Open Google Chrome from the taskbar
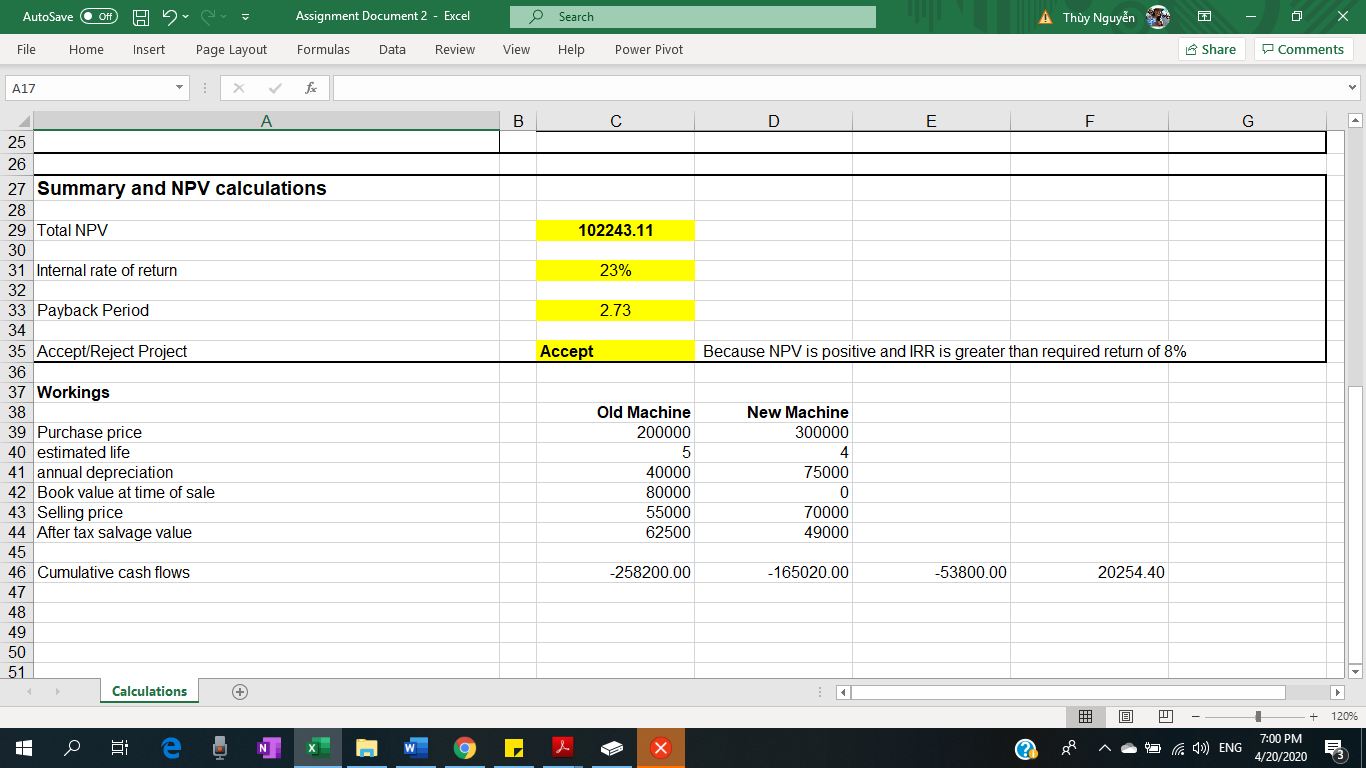The width and height of the screenshot is (1366, 768). 464,748
